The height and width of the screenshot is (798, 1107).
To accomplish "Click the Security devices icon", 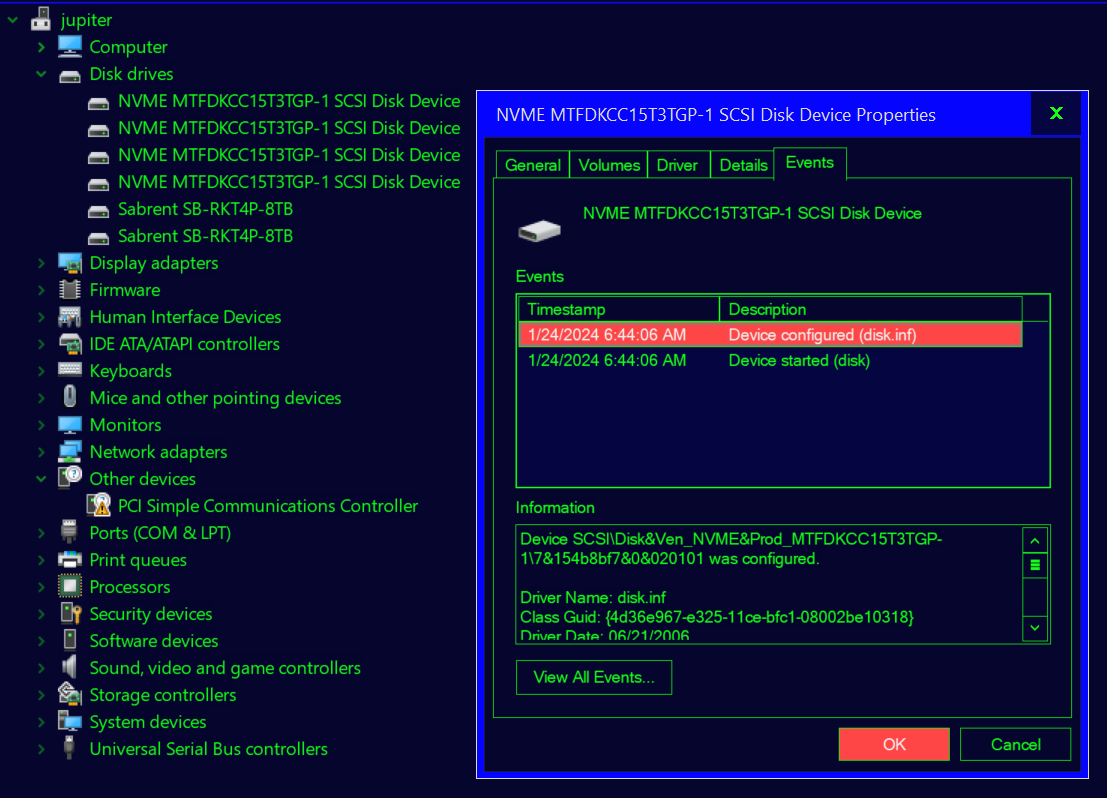I will 70,614.
